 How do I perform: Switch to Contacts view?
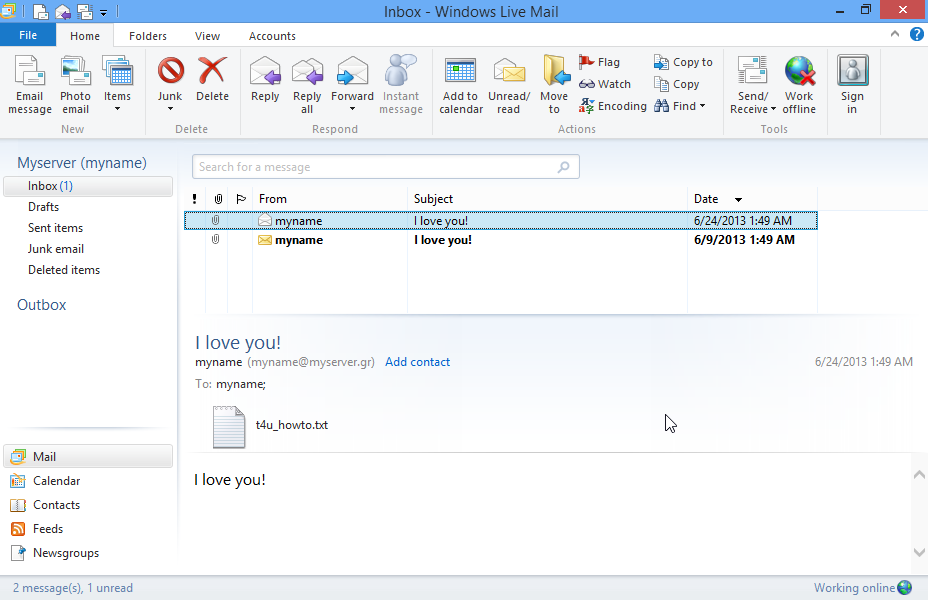[x=45, y=505]
